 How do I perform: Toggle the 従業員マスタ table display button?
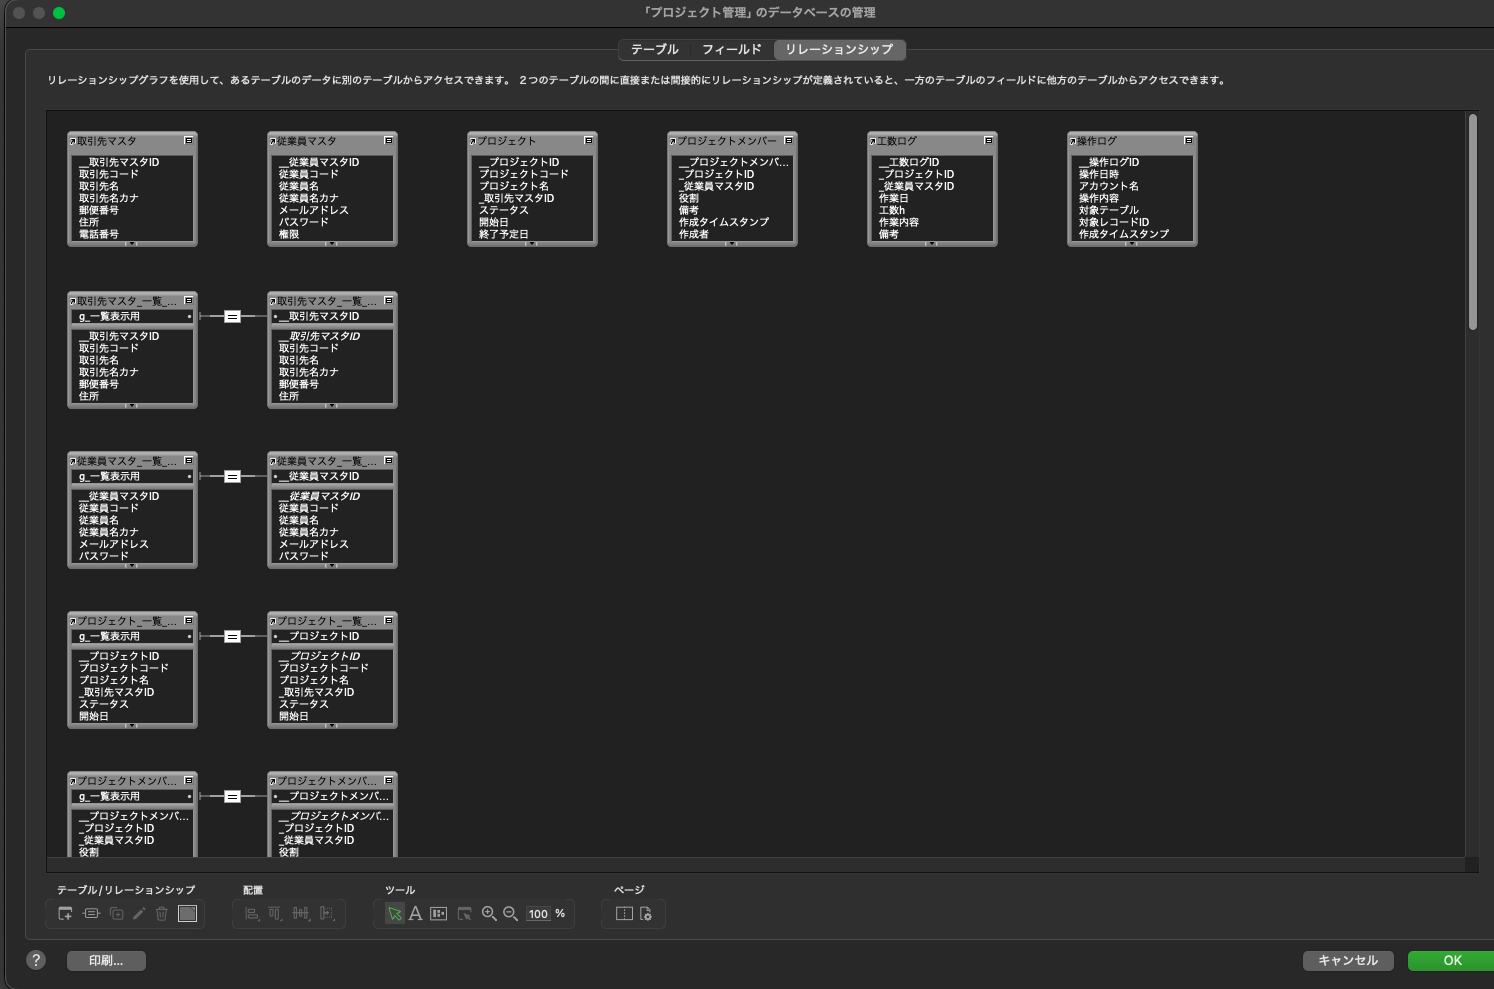point(388,141)
